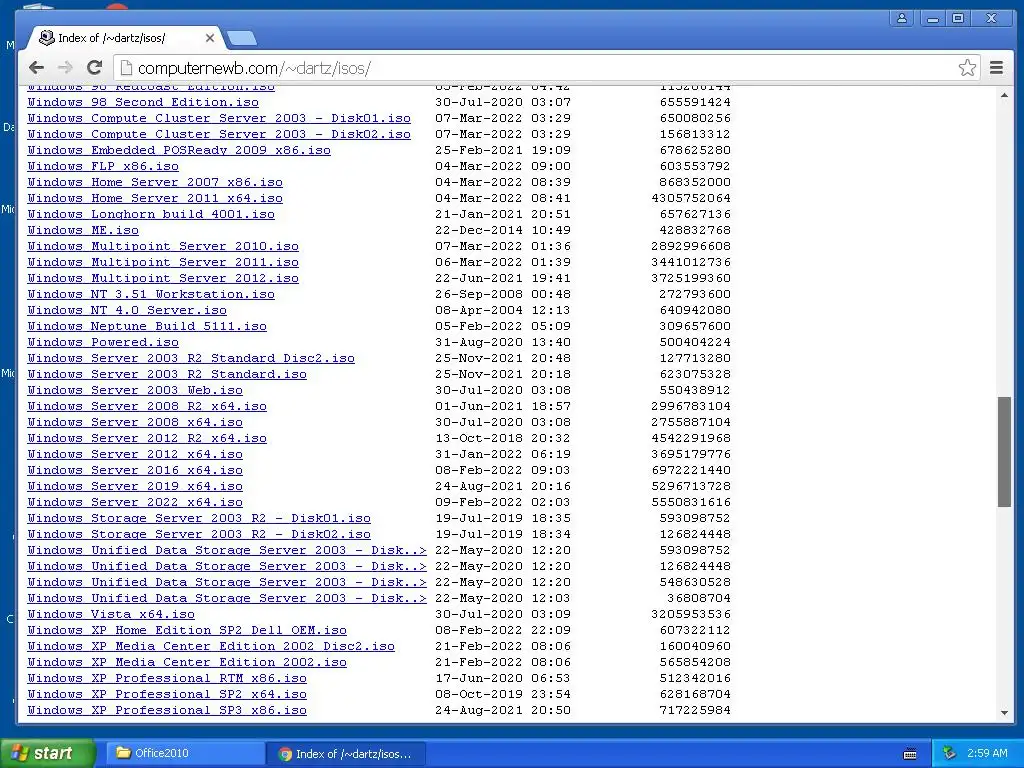Select the date 26-Sep-2008 00:48
1024x768 pixels.
click(503, 295)
